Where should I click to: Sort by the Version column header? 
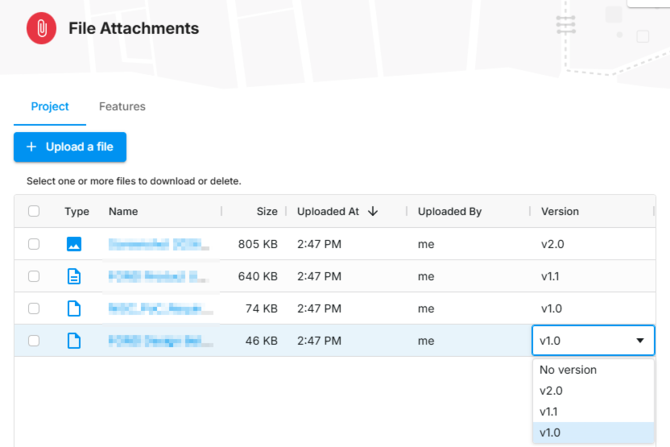click(x=560, y=212)
